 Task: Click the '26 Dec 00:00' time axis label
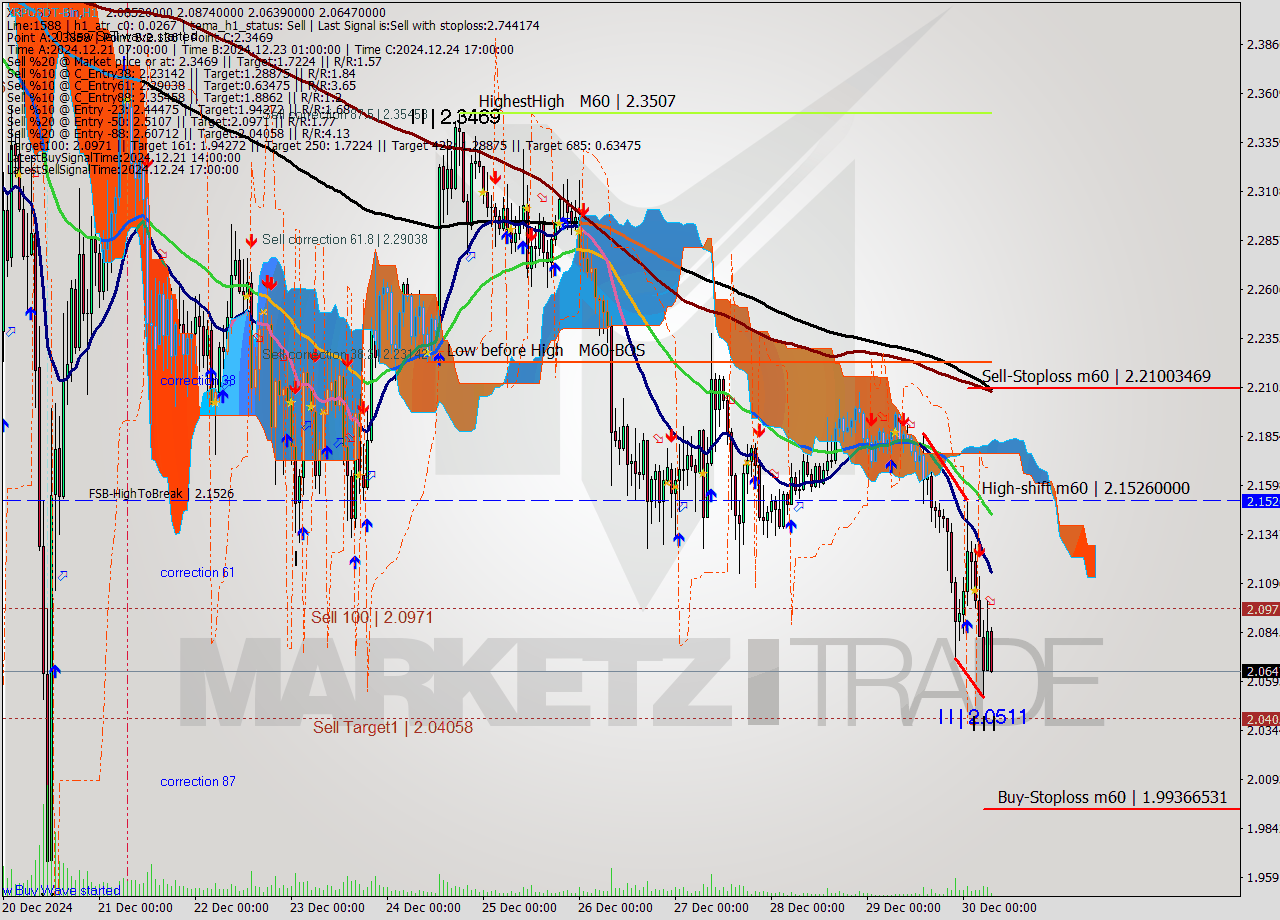click(615, 908)
